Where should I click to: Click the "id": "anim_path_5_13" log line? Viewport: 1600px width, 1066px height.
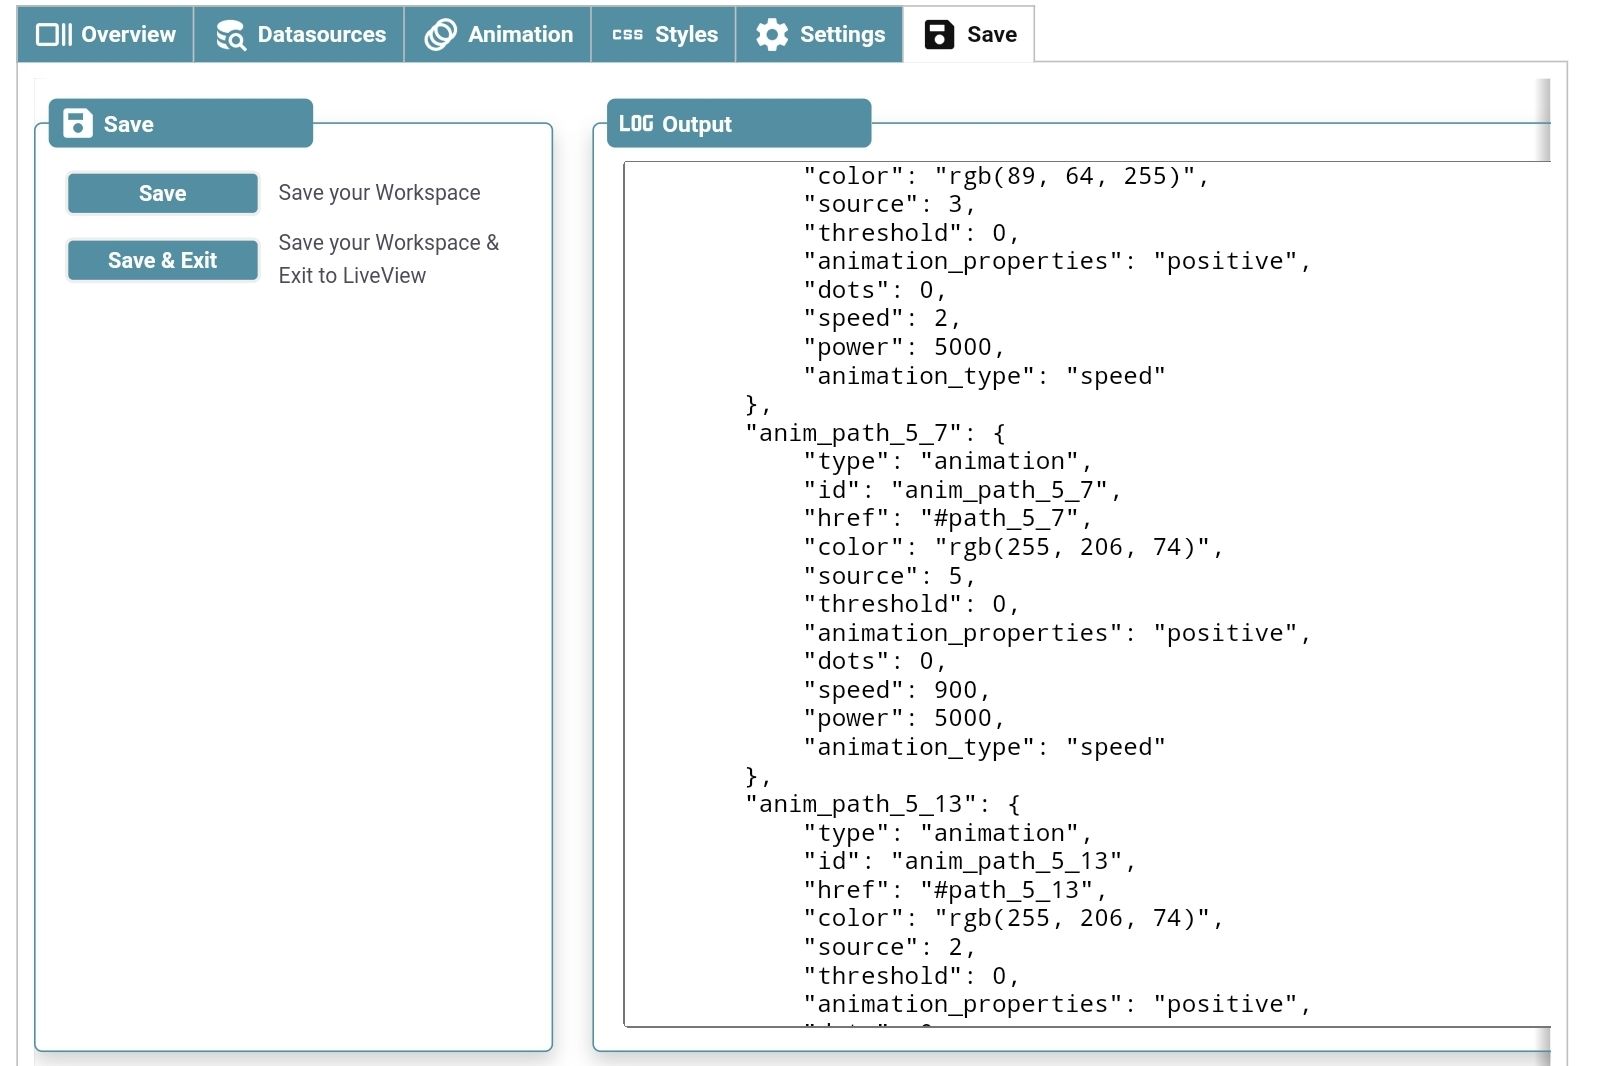969,861
